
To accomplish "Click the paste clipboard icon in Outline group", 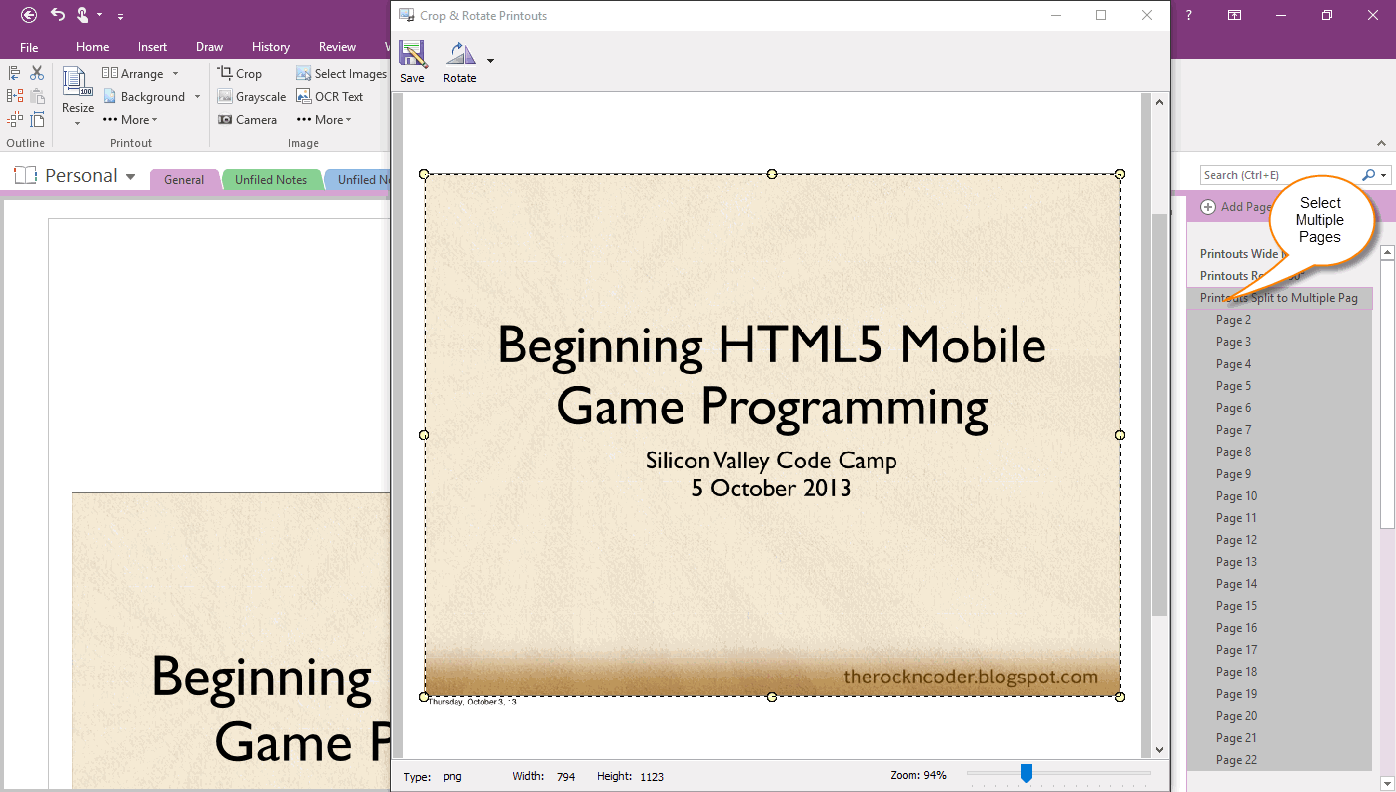I will 37,96.
